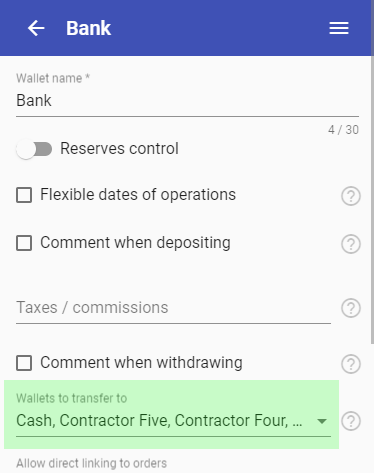This screenshot has width=374, height=473.
Task: Click the Comment when withdrawing label
Action: [141, 363]
